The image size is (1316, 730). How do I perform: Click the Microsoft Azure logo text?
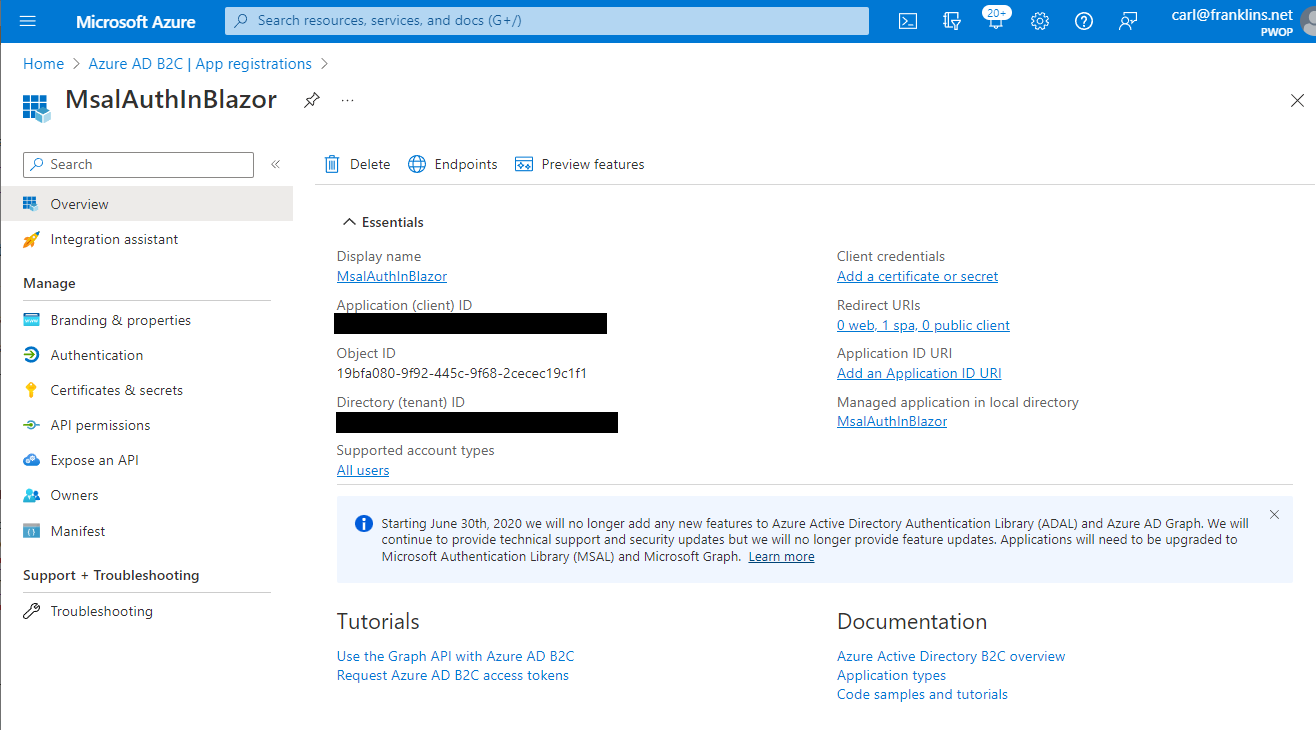[136, 21]
